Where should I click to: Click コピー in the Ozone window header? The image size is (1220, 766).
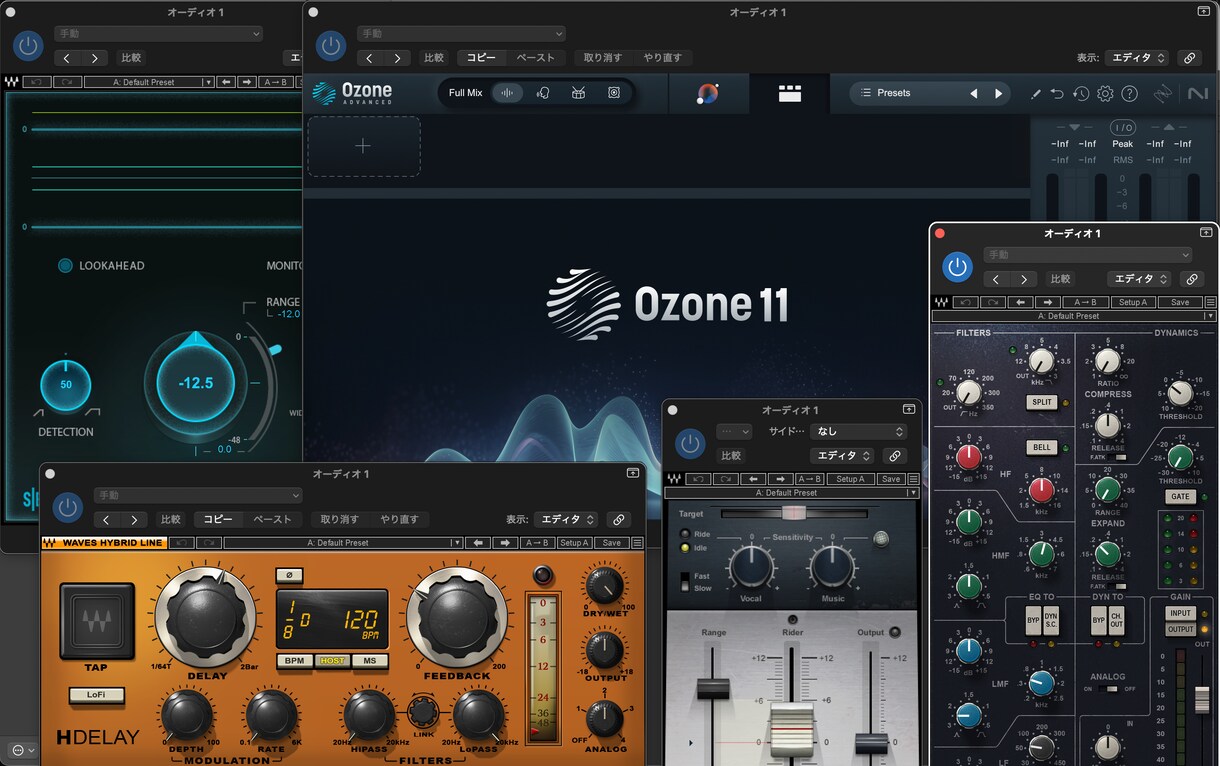481,58
